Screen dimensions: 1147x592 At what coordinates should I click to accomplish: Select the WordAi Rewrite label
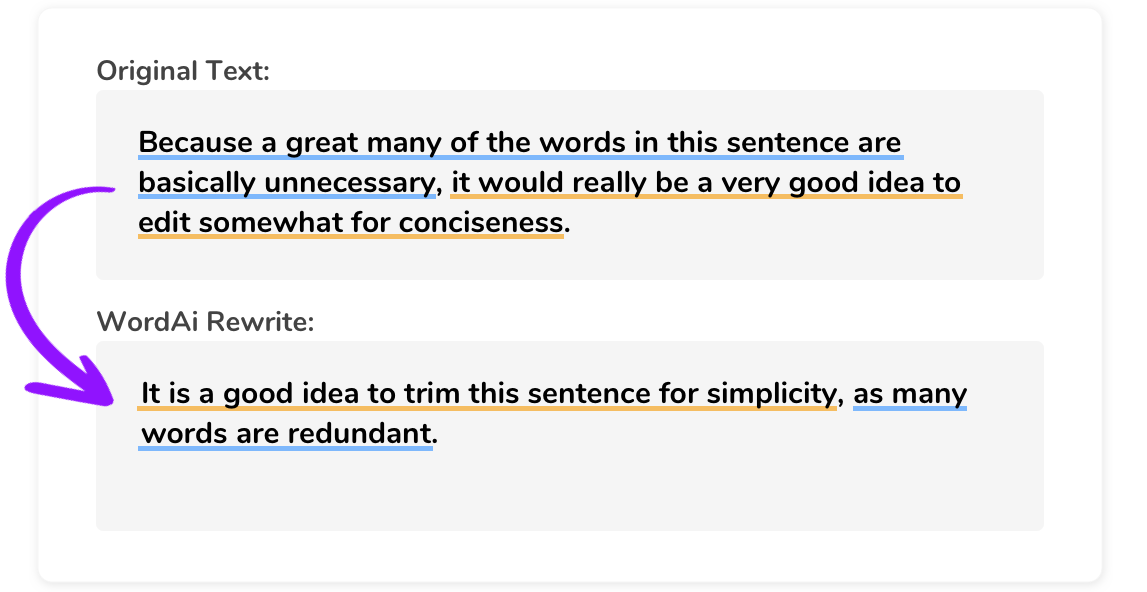coord(206,321)
